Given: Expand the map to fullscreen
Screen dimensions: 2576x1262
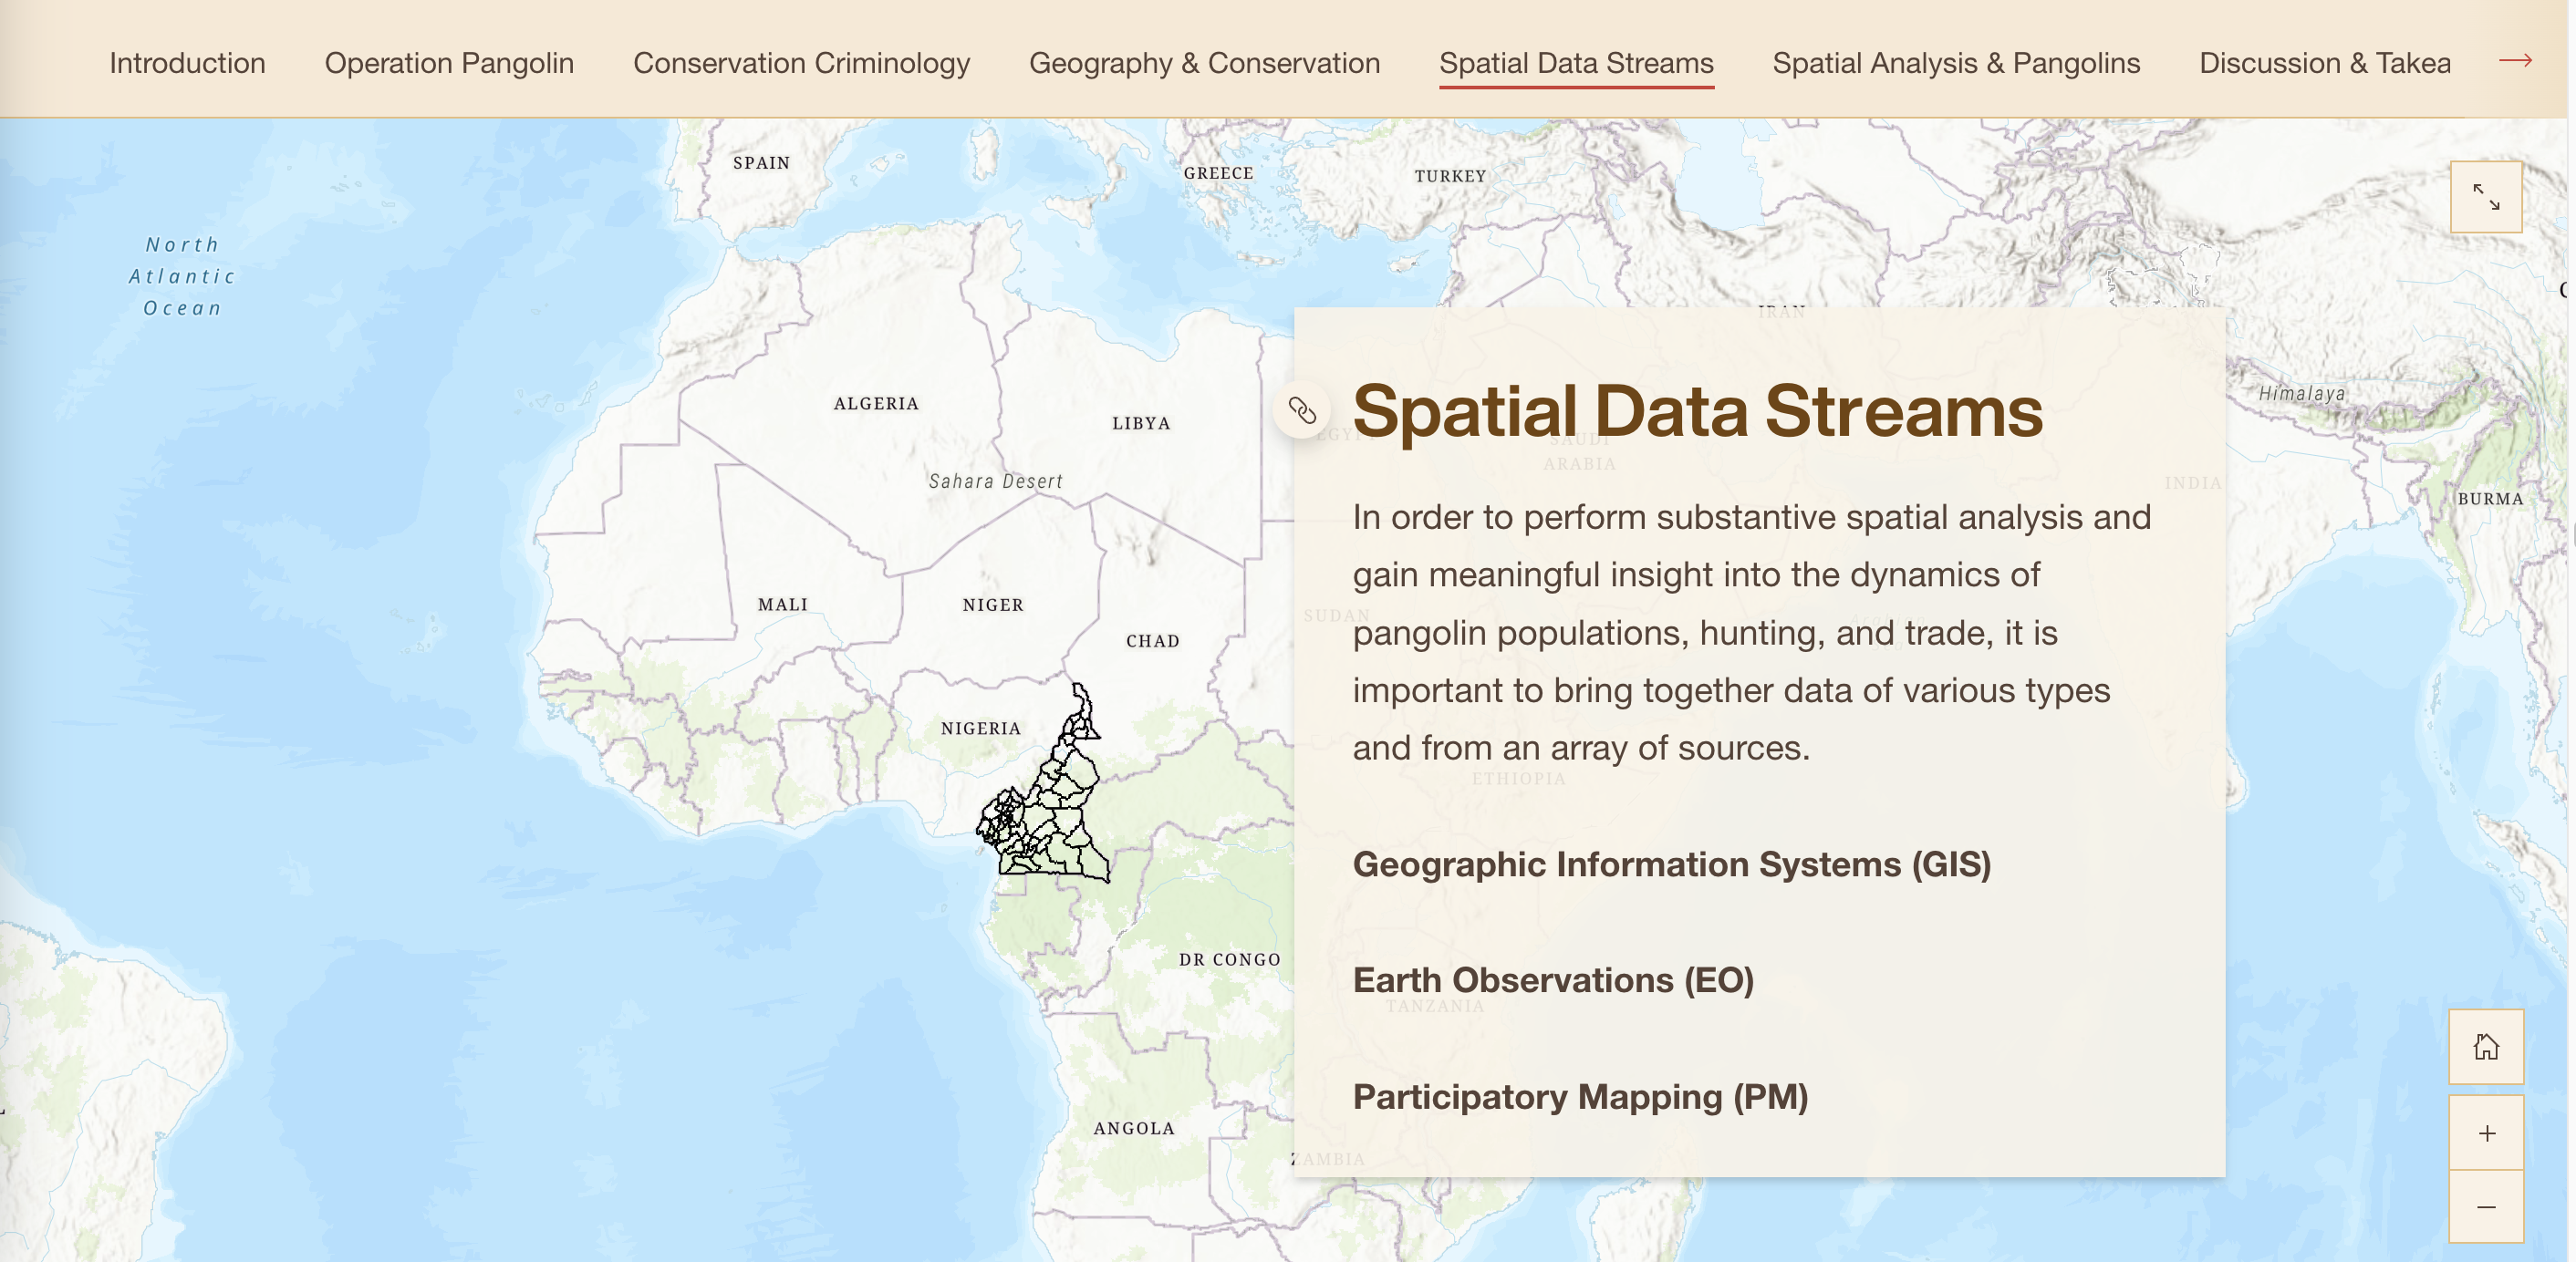Looking at the screenshot, I should click(x=2486, y=197).
